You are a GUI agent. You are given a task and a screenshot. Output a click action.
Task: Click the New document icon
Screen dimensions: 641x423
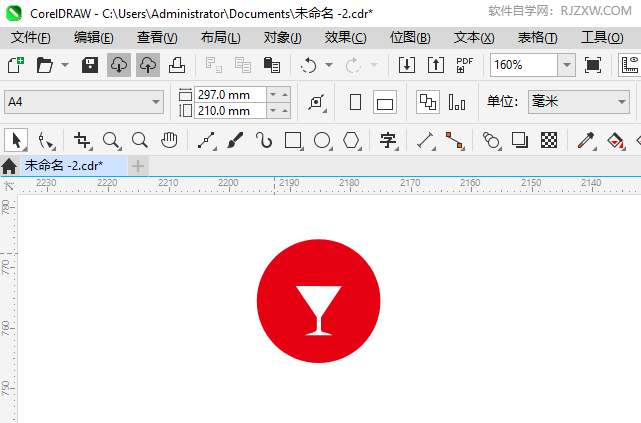16,65
